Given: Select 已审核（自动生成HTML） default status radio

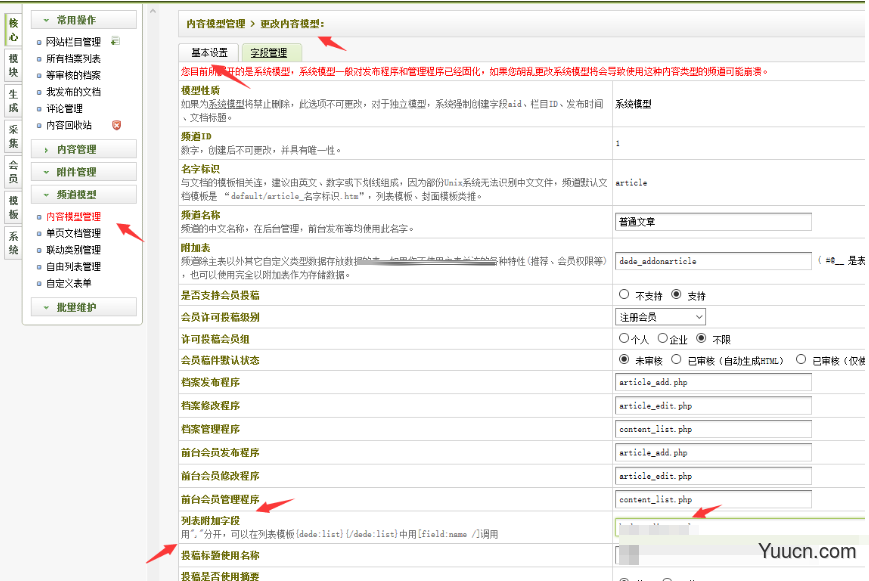Looking at the screenshot, I should click(x=678, y=359).
